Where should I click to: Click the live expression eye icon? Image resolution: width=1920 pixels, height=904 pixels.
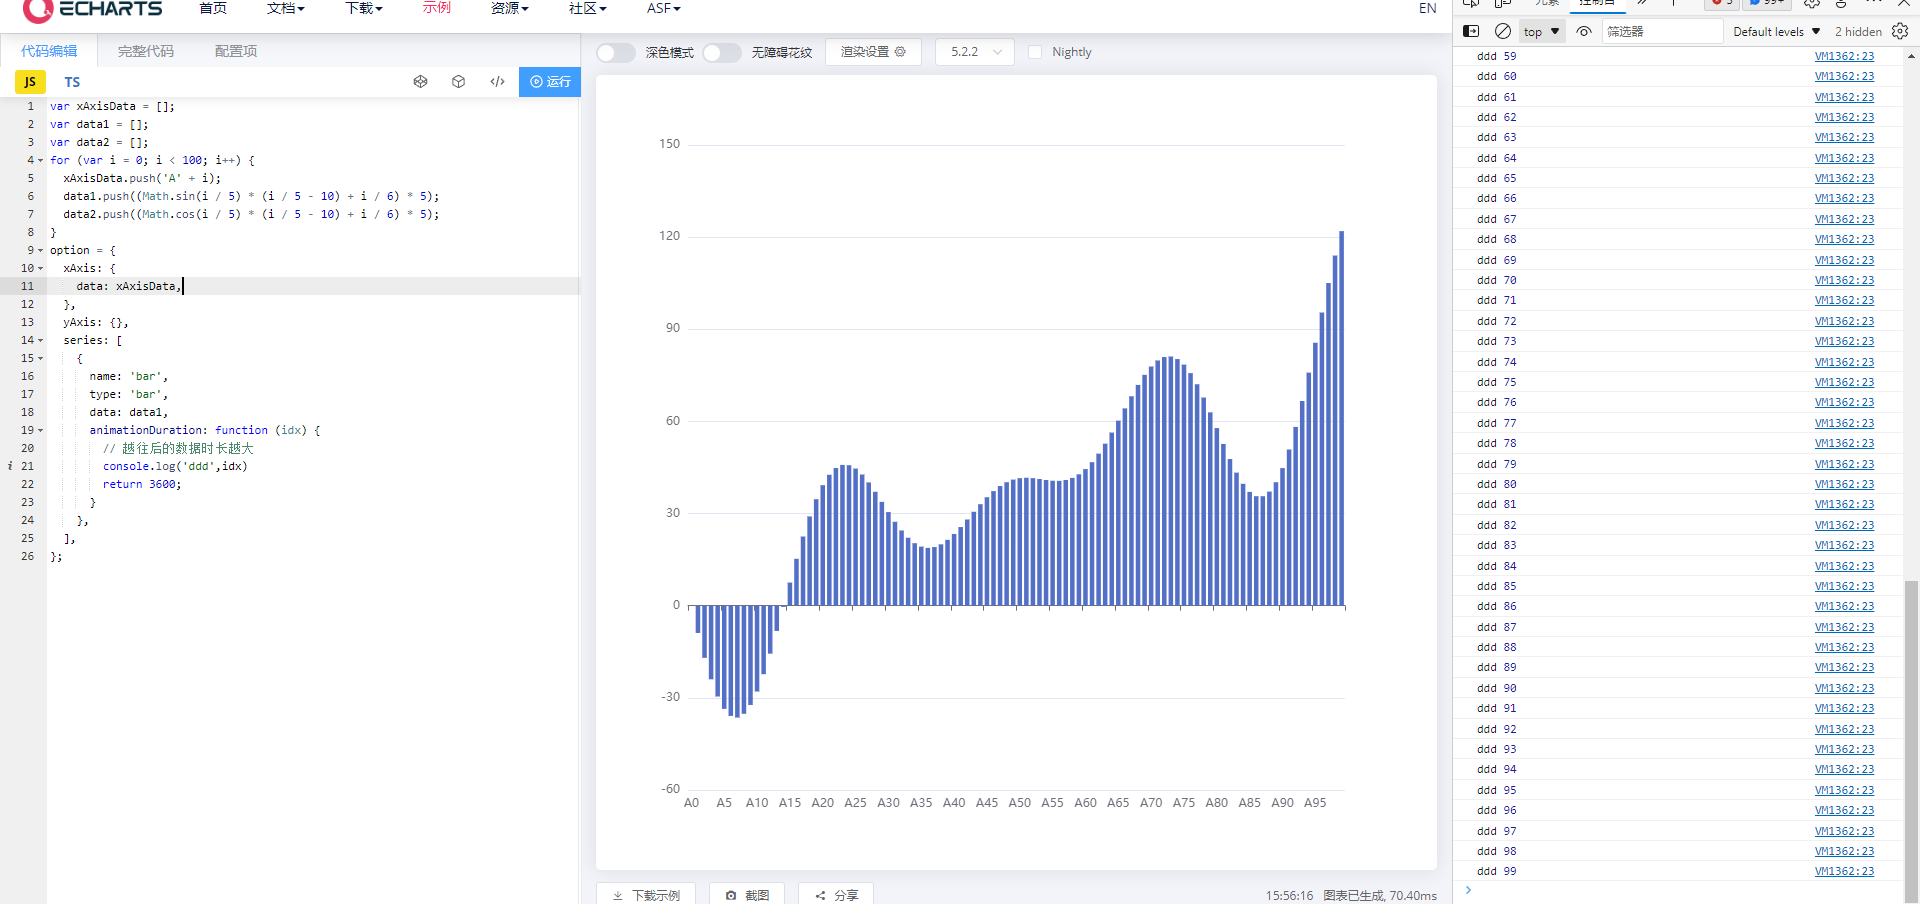[x=1584, y=31]
